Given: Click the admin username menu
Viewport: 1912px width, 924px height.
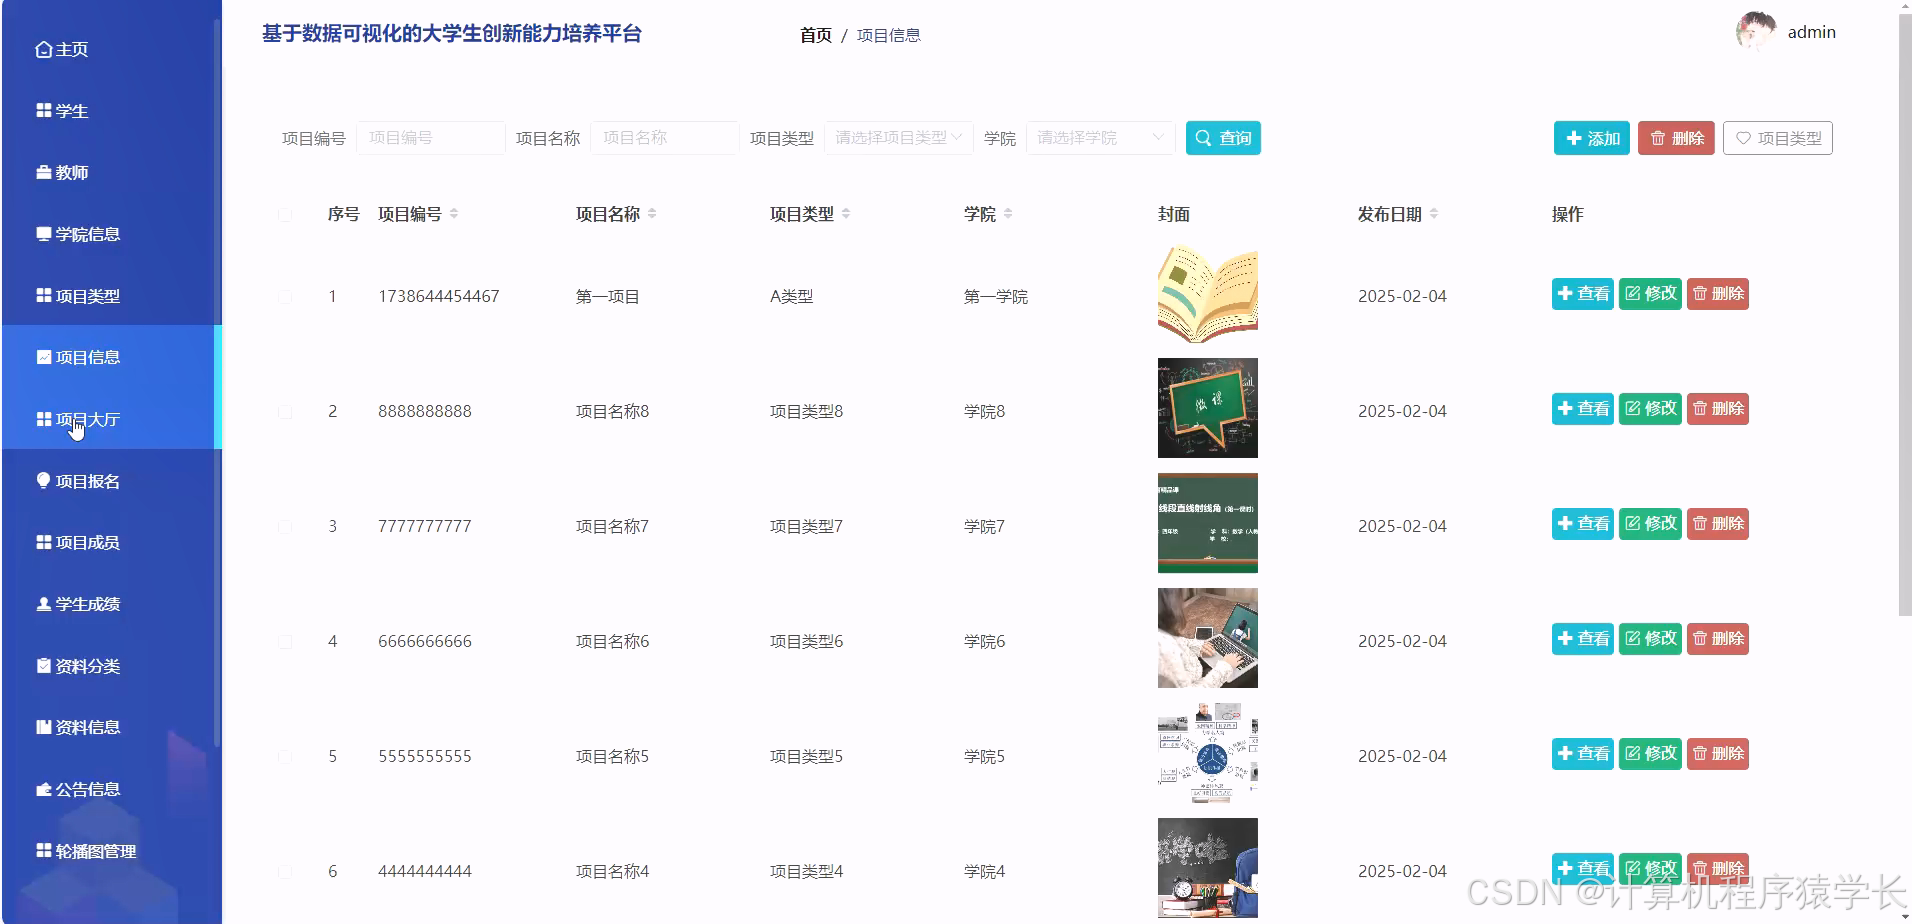Looking at the screenshot, I should tap(1811, 32).
